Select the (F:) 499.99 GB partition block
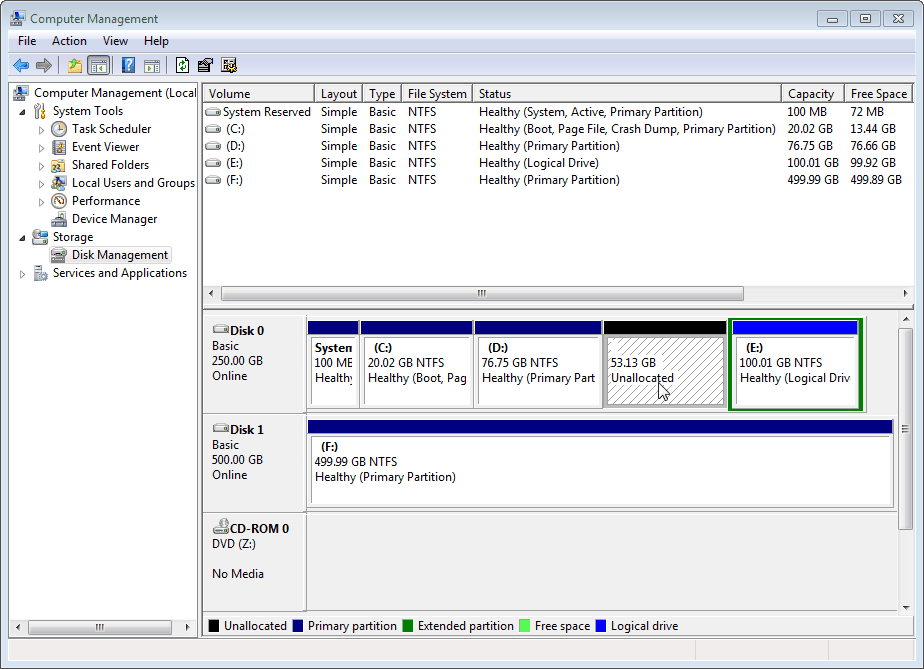Screen dimensions: 924x669 coord(600,463)
